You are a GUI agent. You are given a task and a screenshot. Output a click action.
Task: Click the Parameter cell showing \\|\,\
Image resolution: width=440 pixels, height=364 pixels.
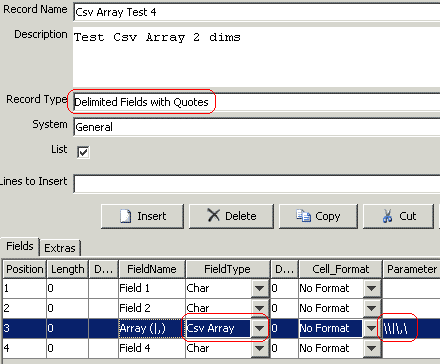point(411,328)
